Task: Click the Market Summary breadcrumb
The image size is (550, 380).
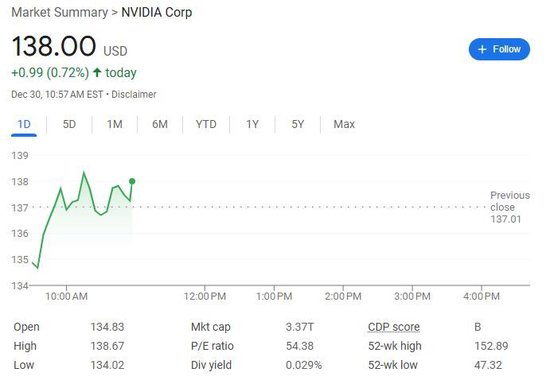Action: point(60,12)
